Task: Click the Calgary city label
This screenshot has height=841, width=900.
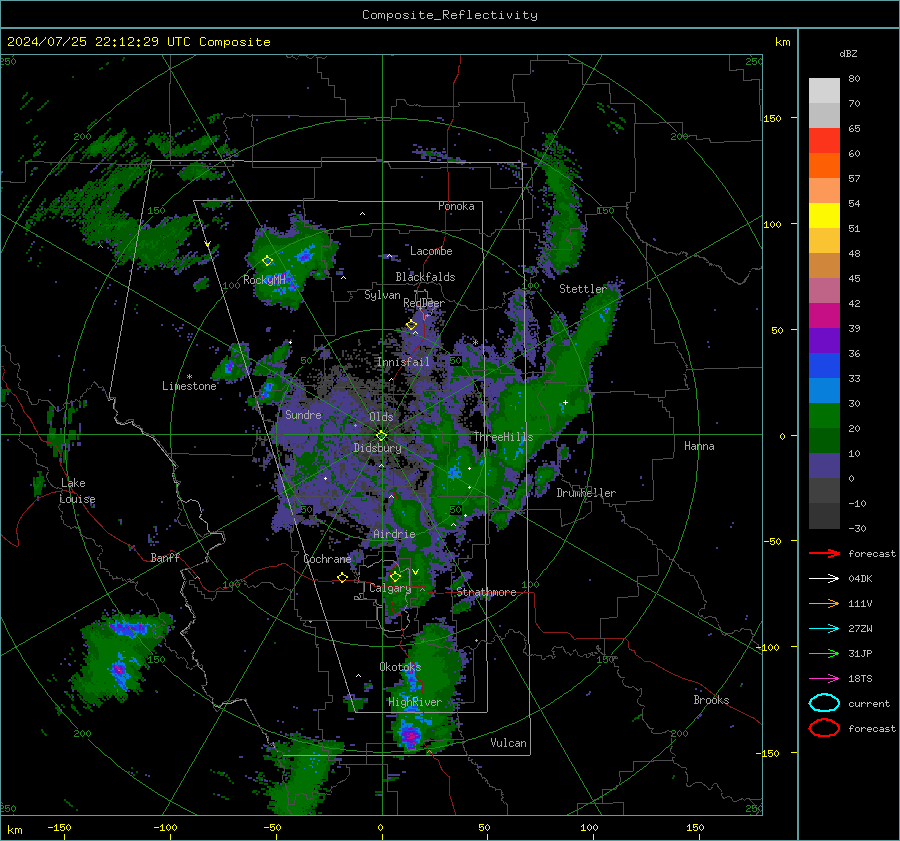Action: (x=390, y=588)
